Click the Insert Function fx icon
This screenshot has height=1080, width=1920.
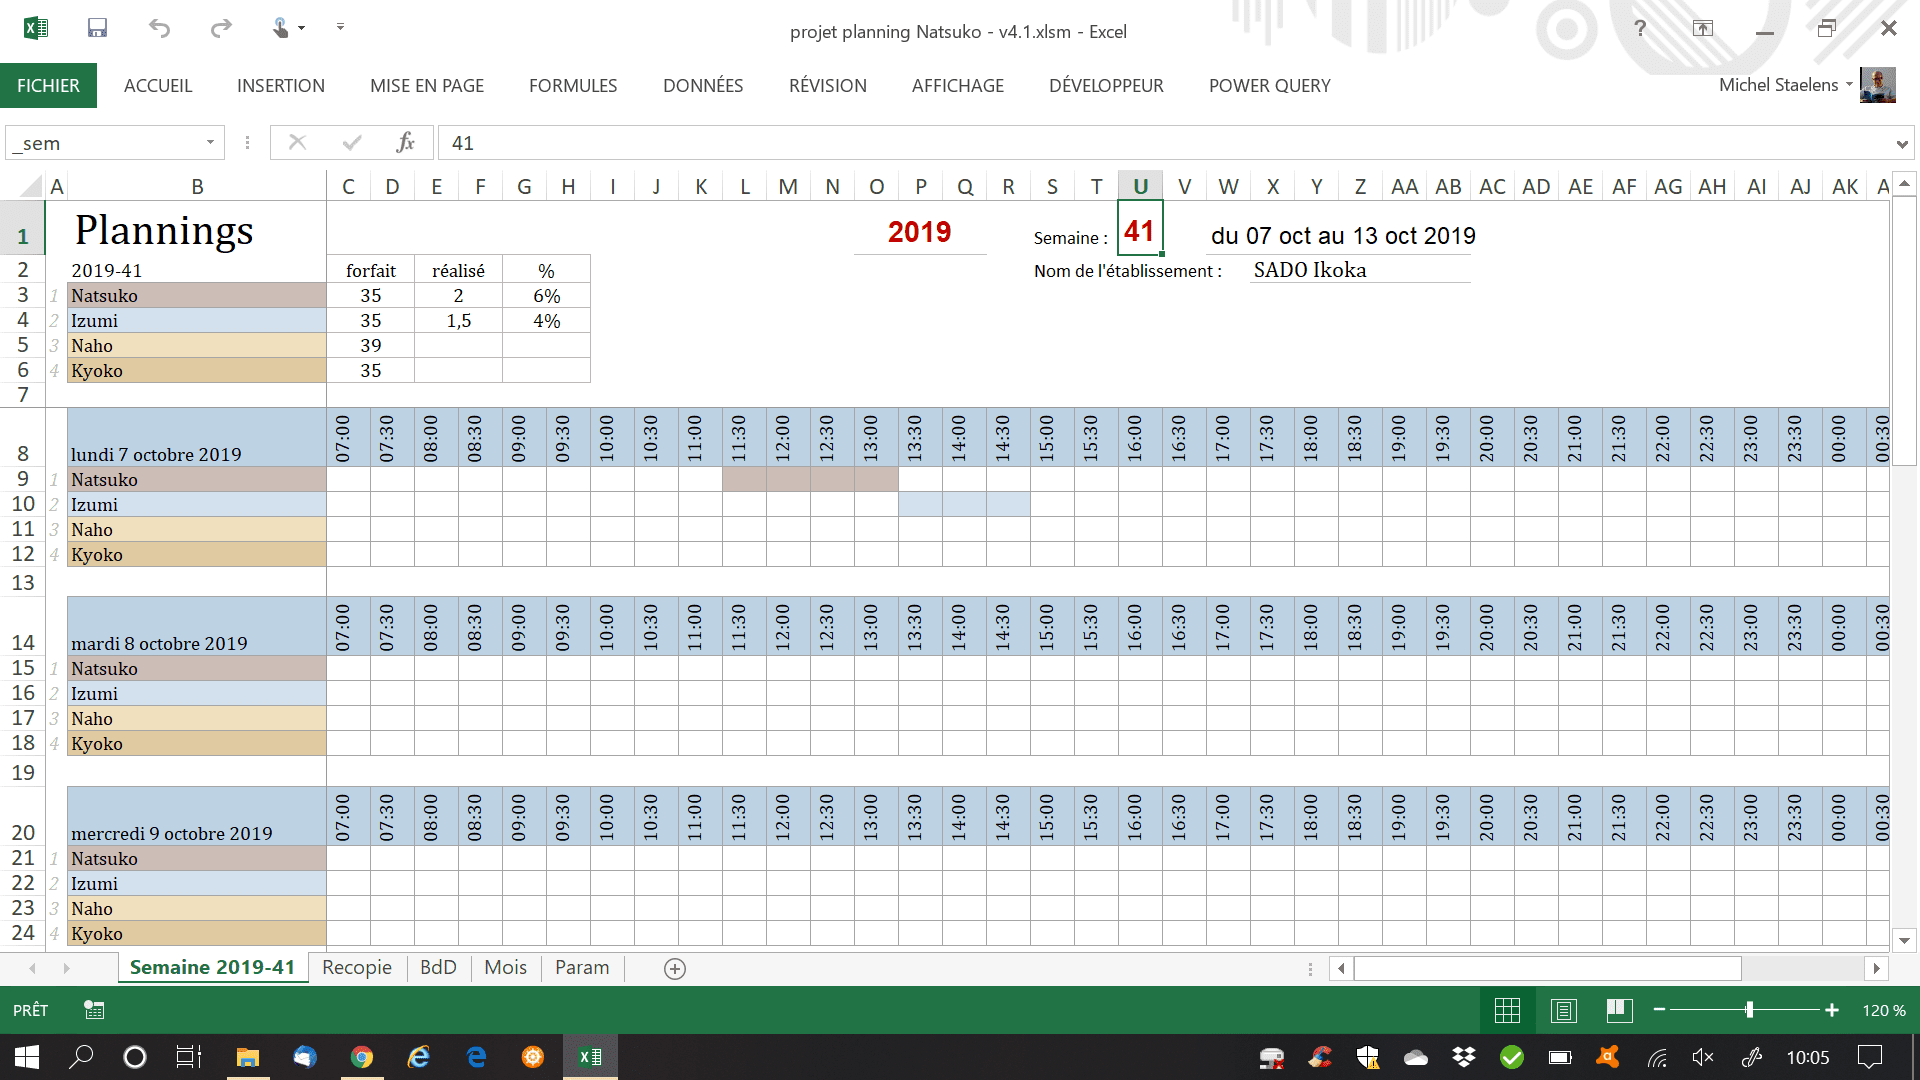click(405, 143)
